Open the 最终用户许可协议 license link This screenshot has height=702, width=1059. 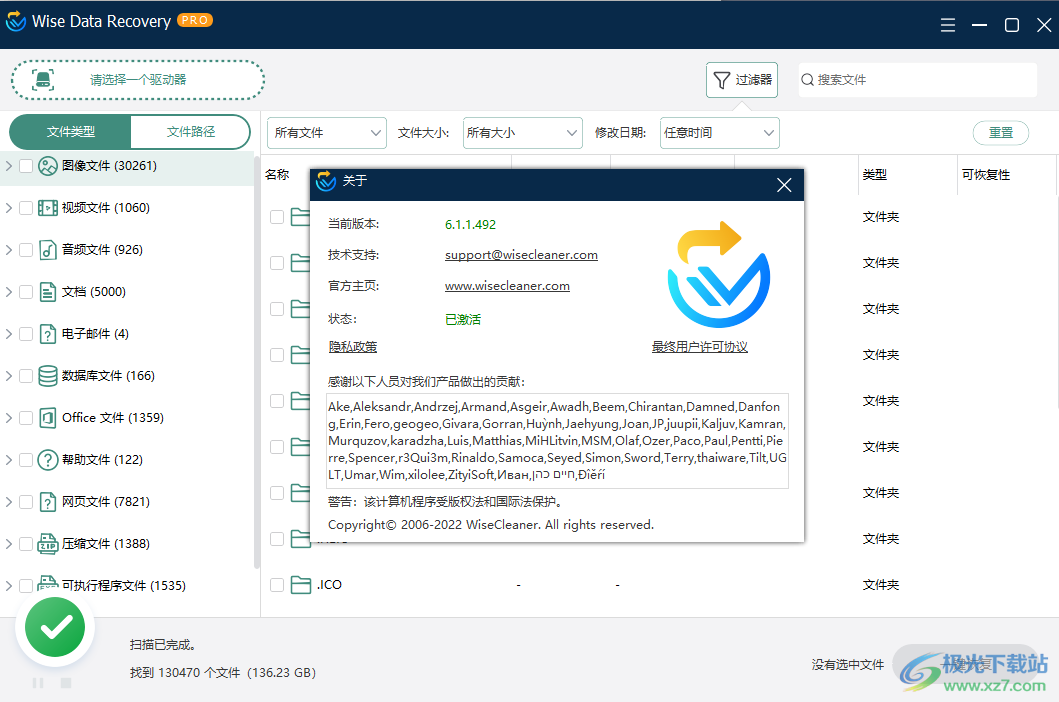[700, 347]
